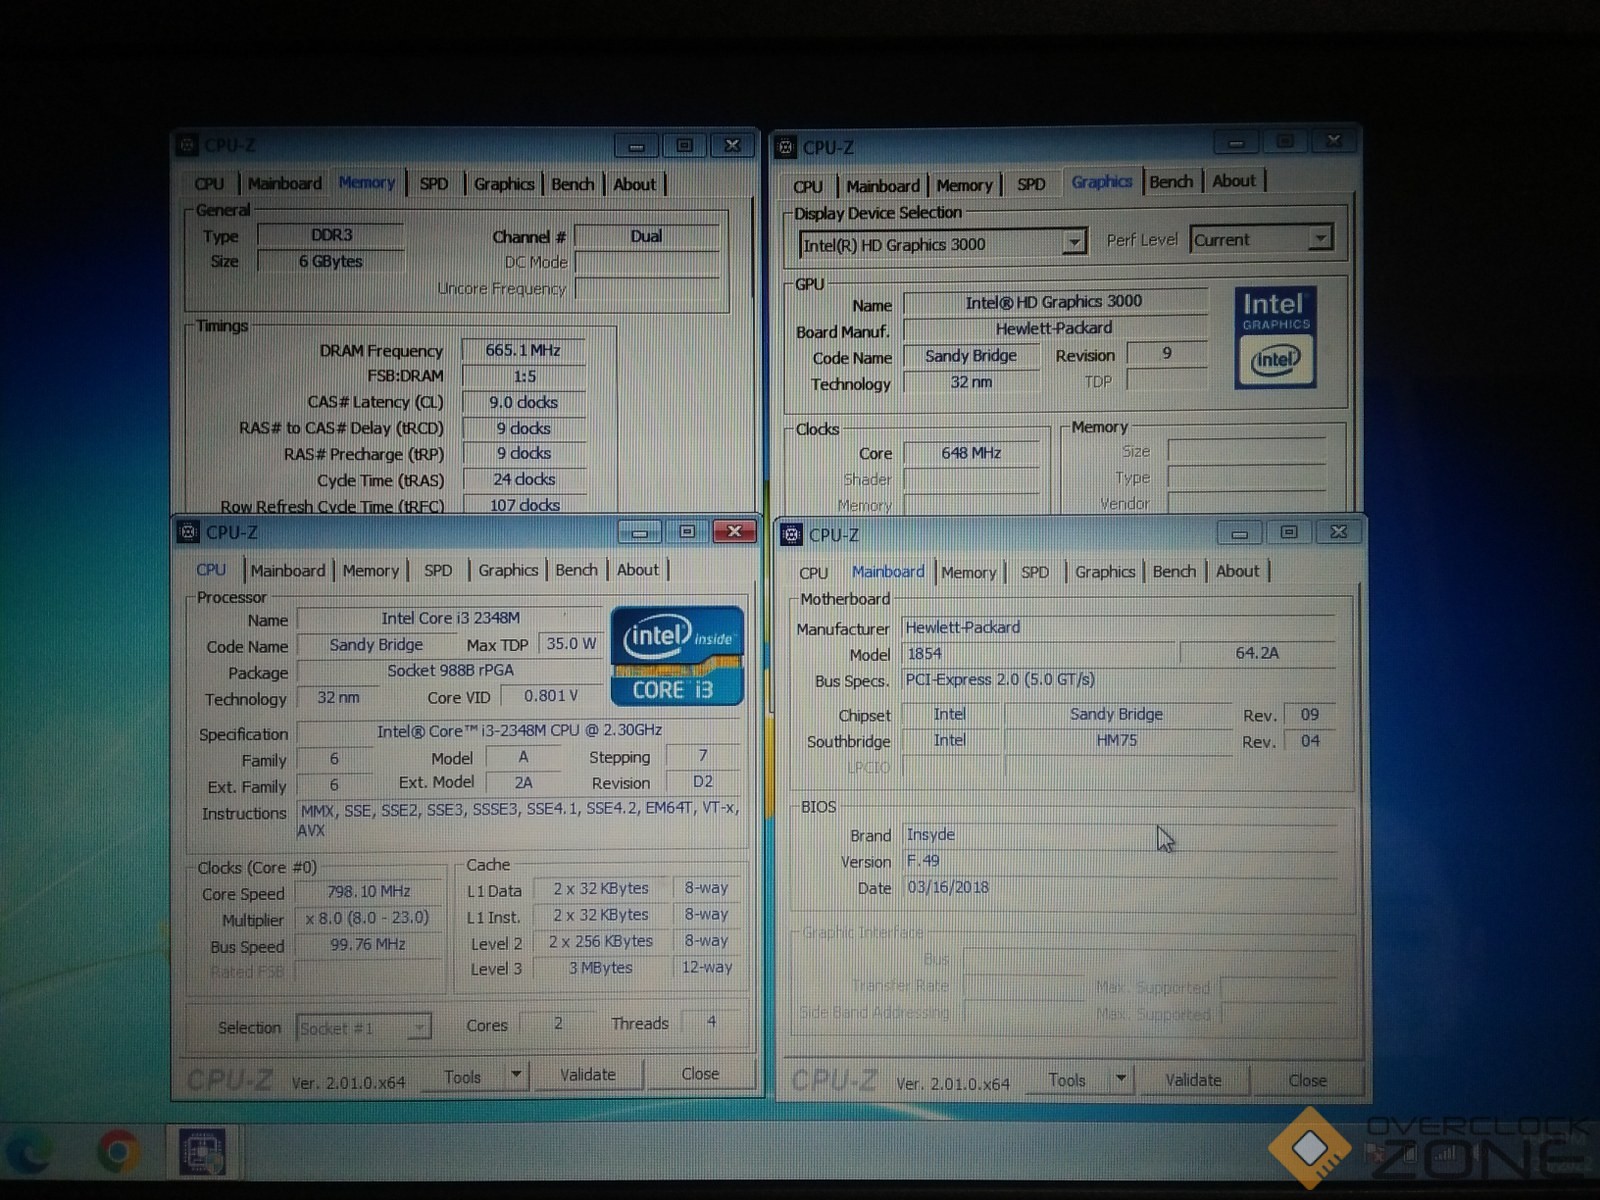Go to Mainboard tab in Memory window
Screen dimensions: 1600x1200
pyautogui.click(x=285, y=184)
